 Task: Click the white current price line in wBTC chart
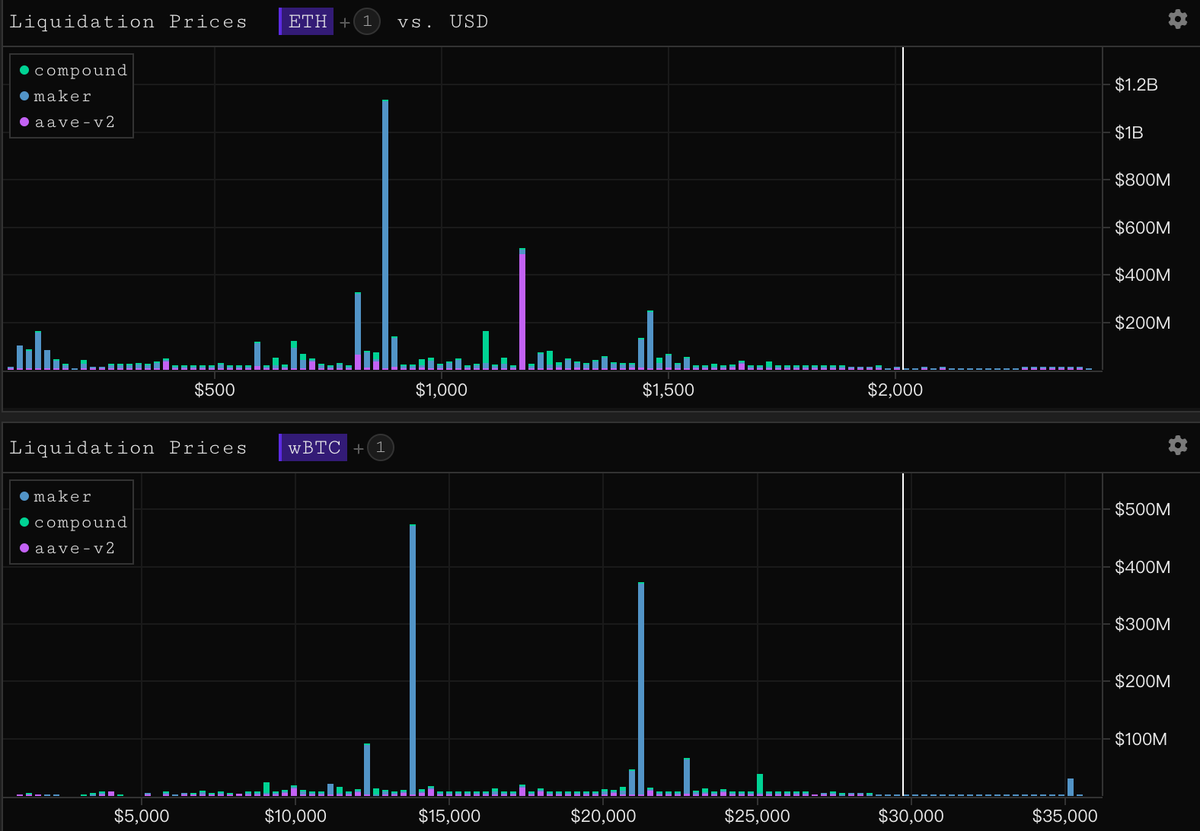pos(903,634)
